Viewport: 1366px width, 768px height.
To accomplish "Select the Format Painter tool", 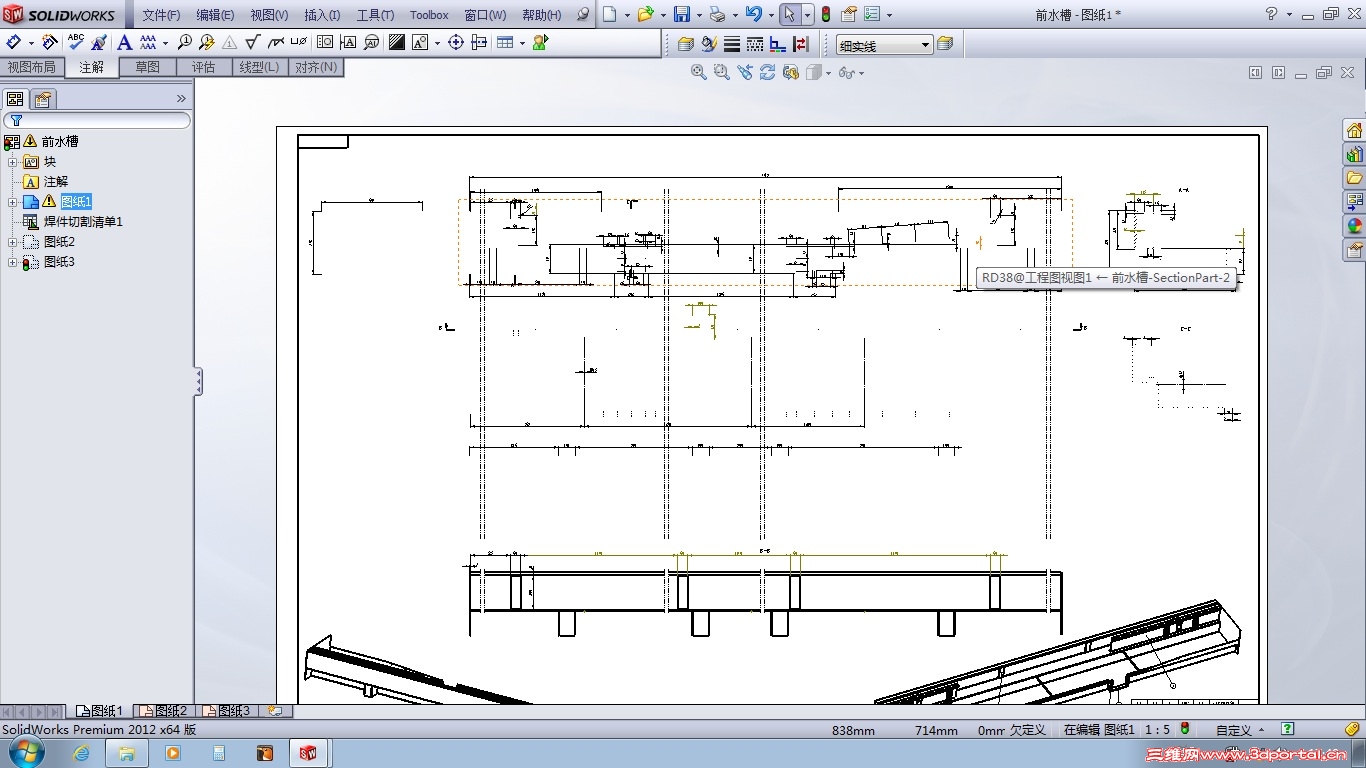I will tap(99, 42).
